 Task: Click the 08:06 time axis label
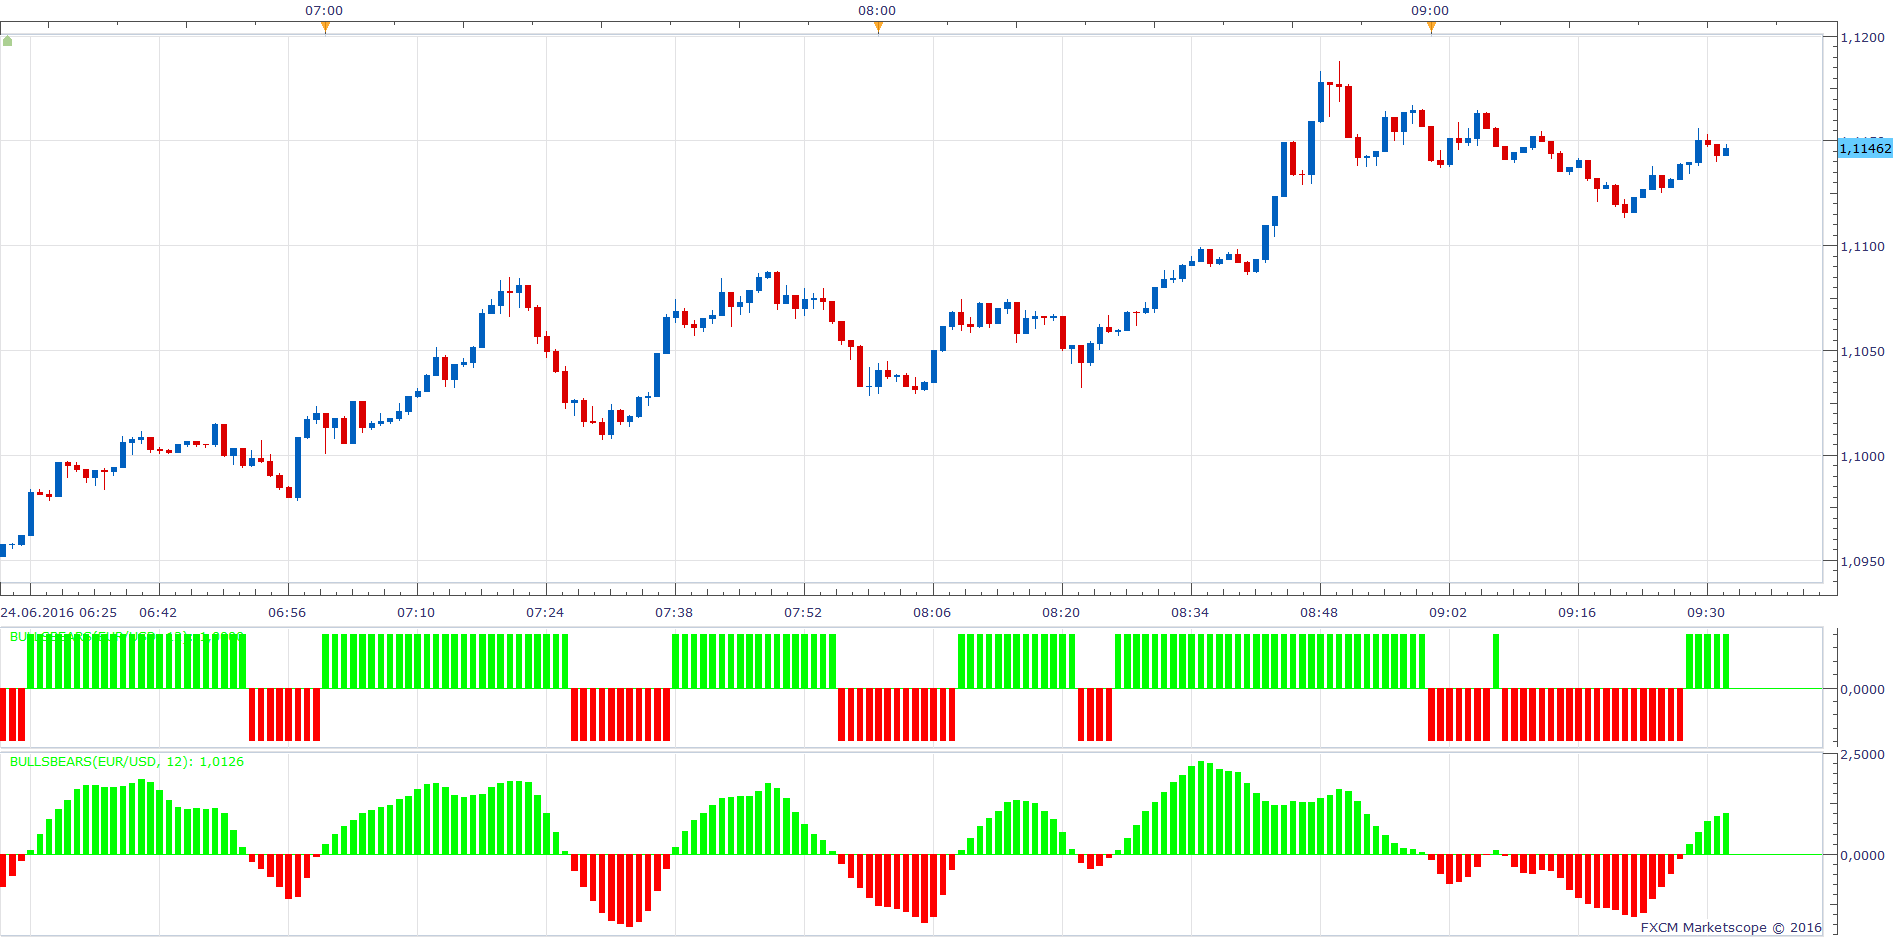[932, 612]
